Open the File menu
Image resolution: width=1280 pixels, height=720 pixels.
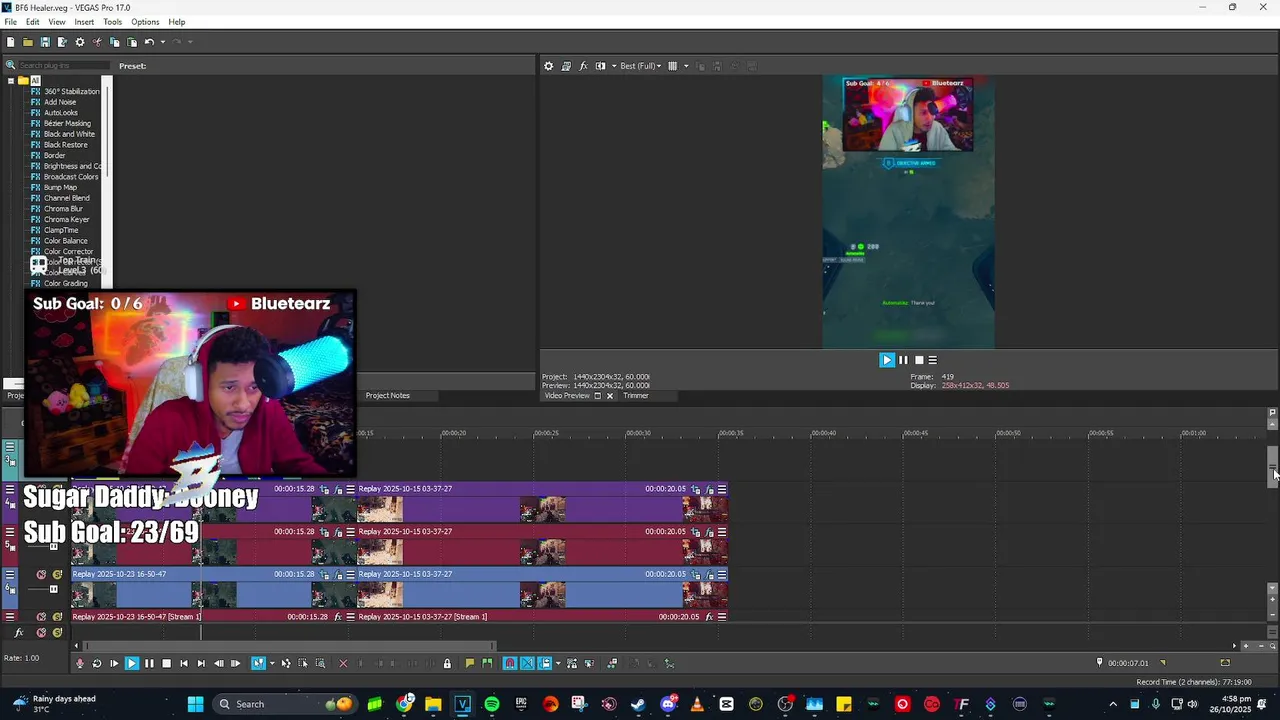point(10,22)
